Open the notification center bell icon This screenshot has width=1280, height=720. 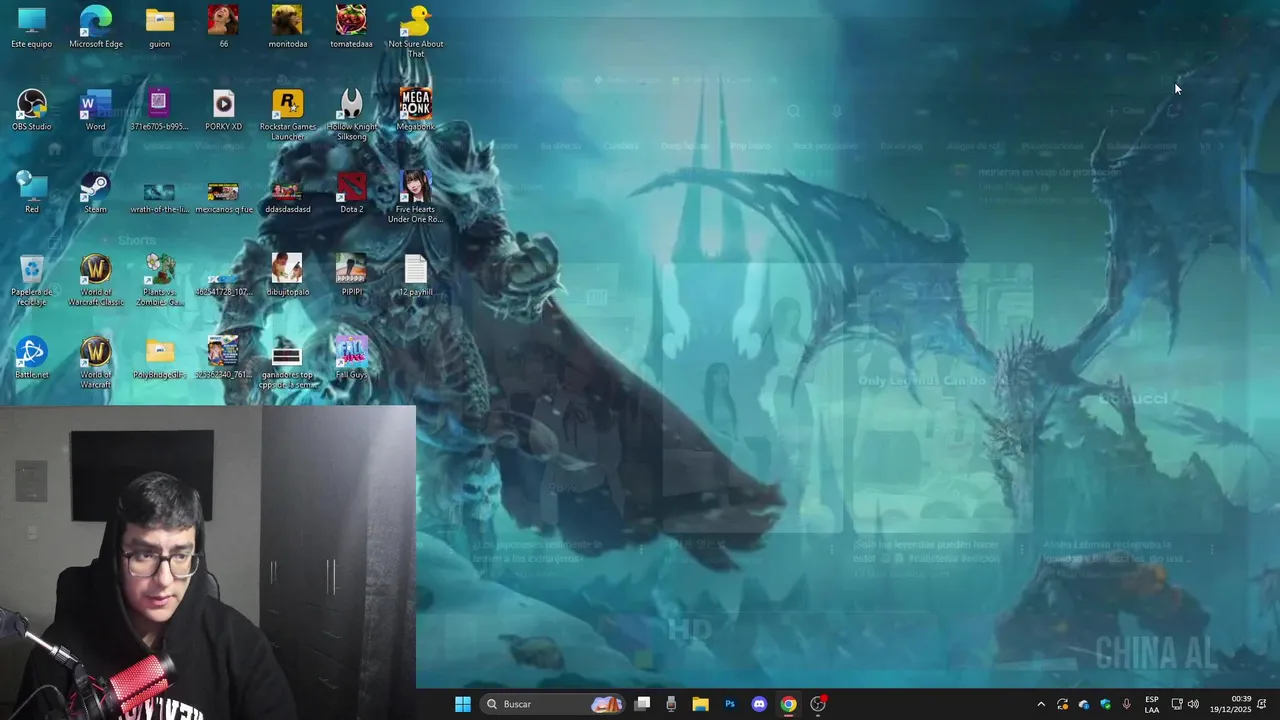[1262, 704]
